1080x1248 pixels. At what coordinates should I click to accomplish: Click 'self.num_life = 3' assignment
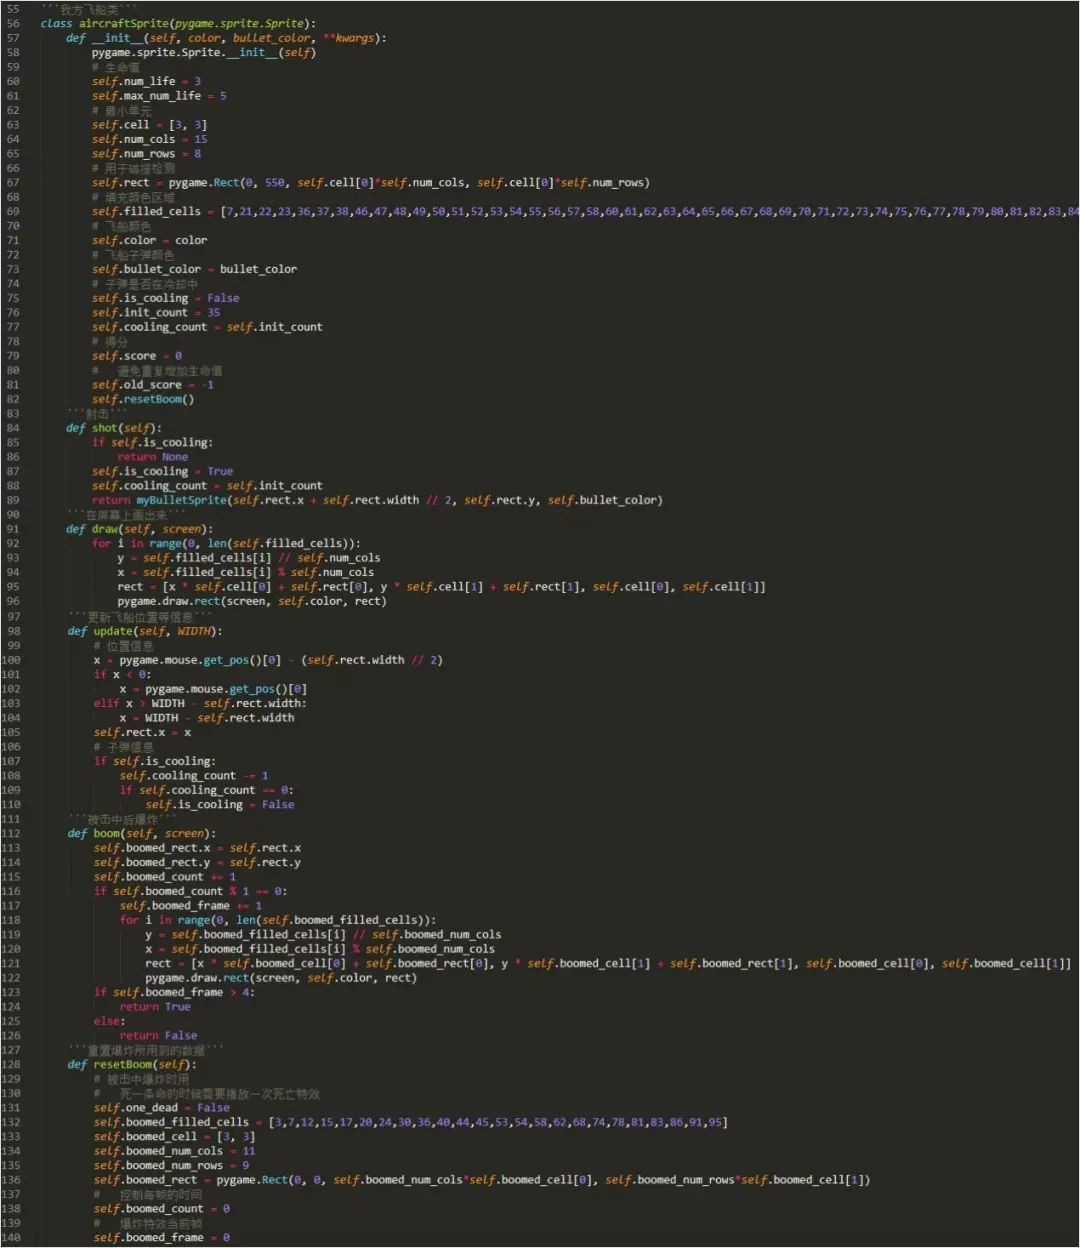click(x=147, y=81)
